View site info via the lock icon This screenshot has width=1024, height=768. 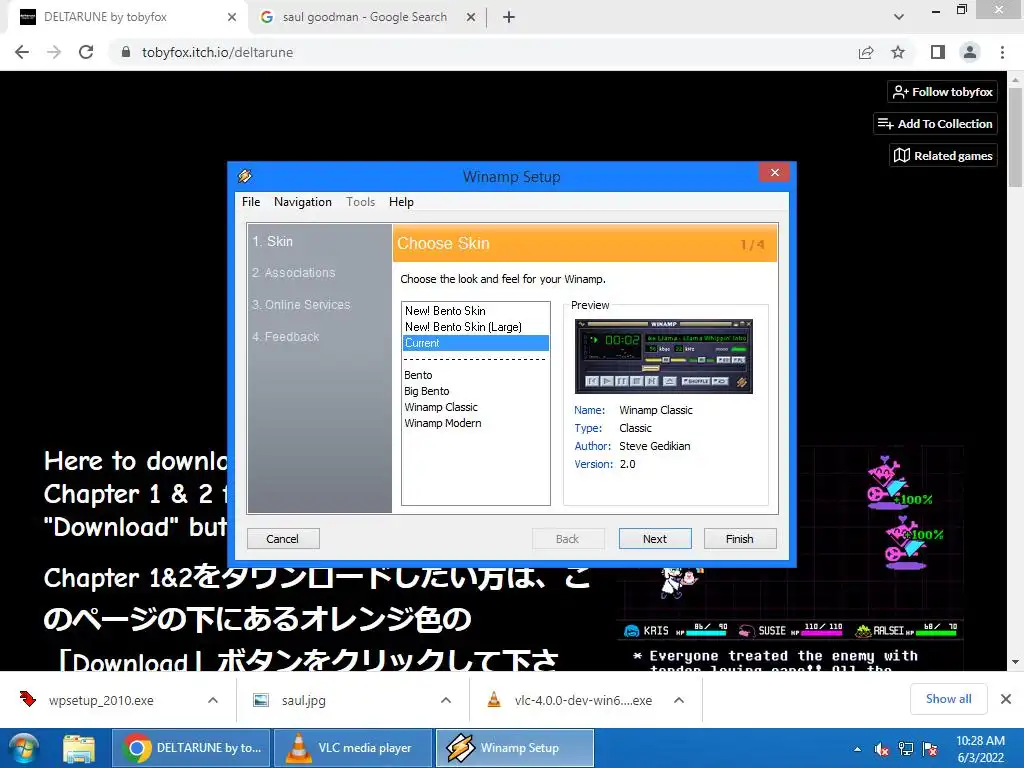click(x=126, y=52)
